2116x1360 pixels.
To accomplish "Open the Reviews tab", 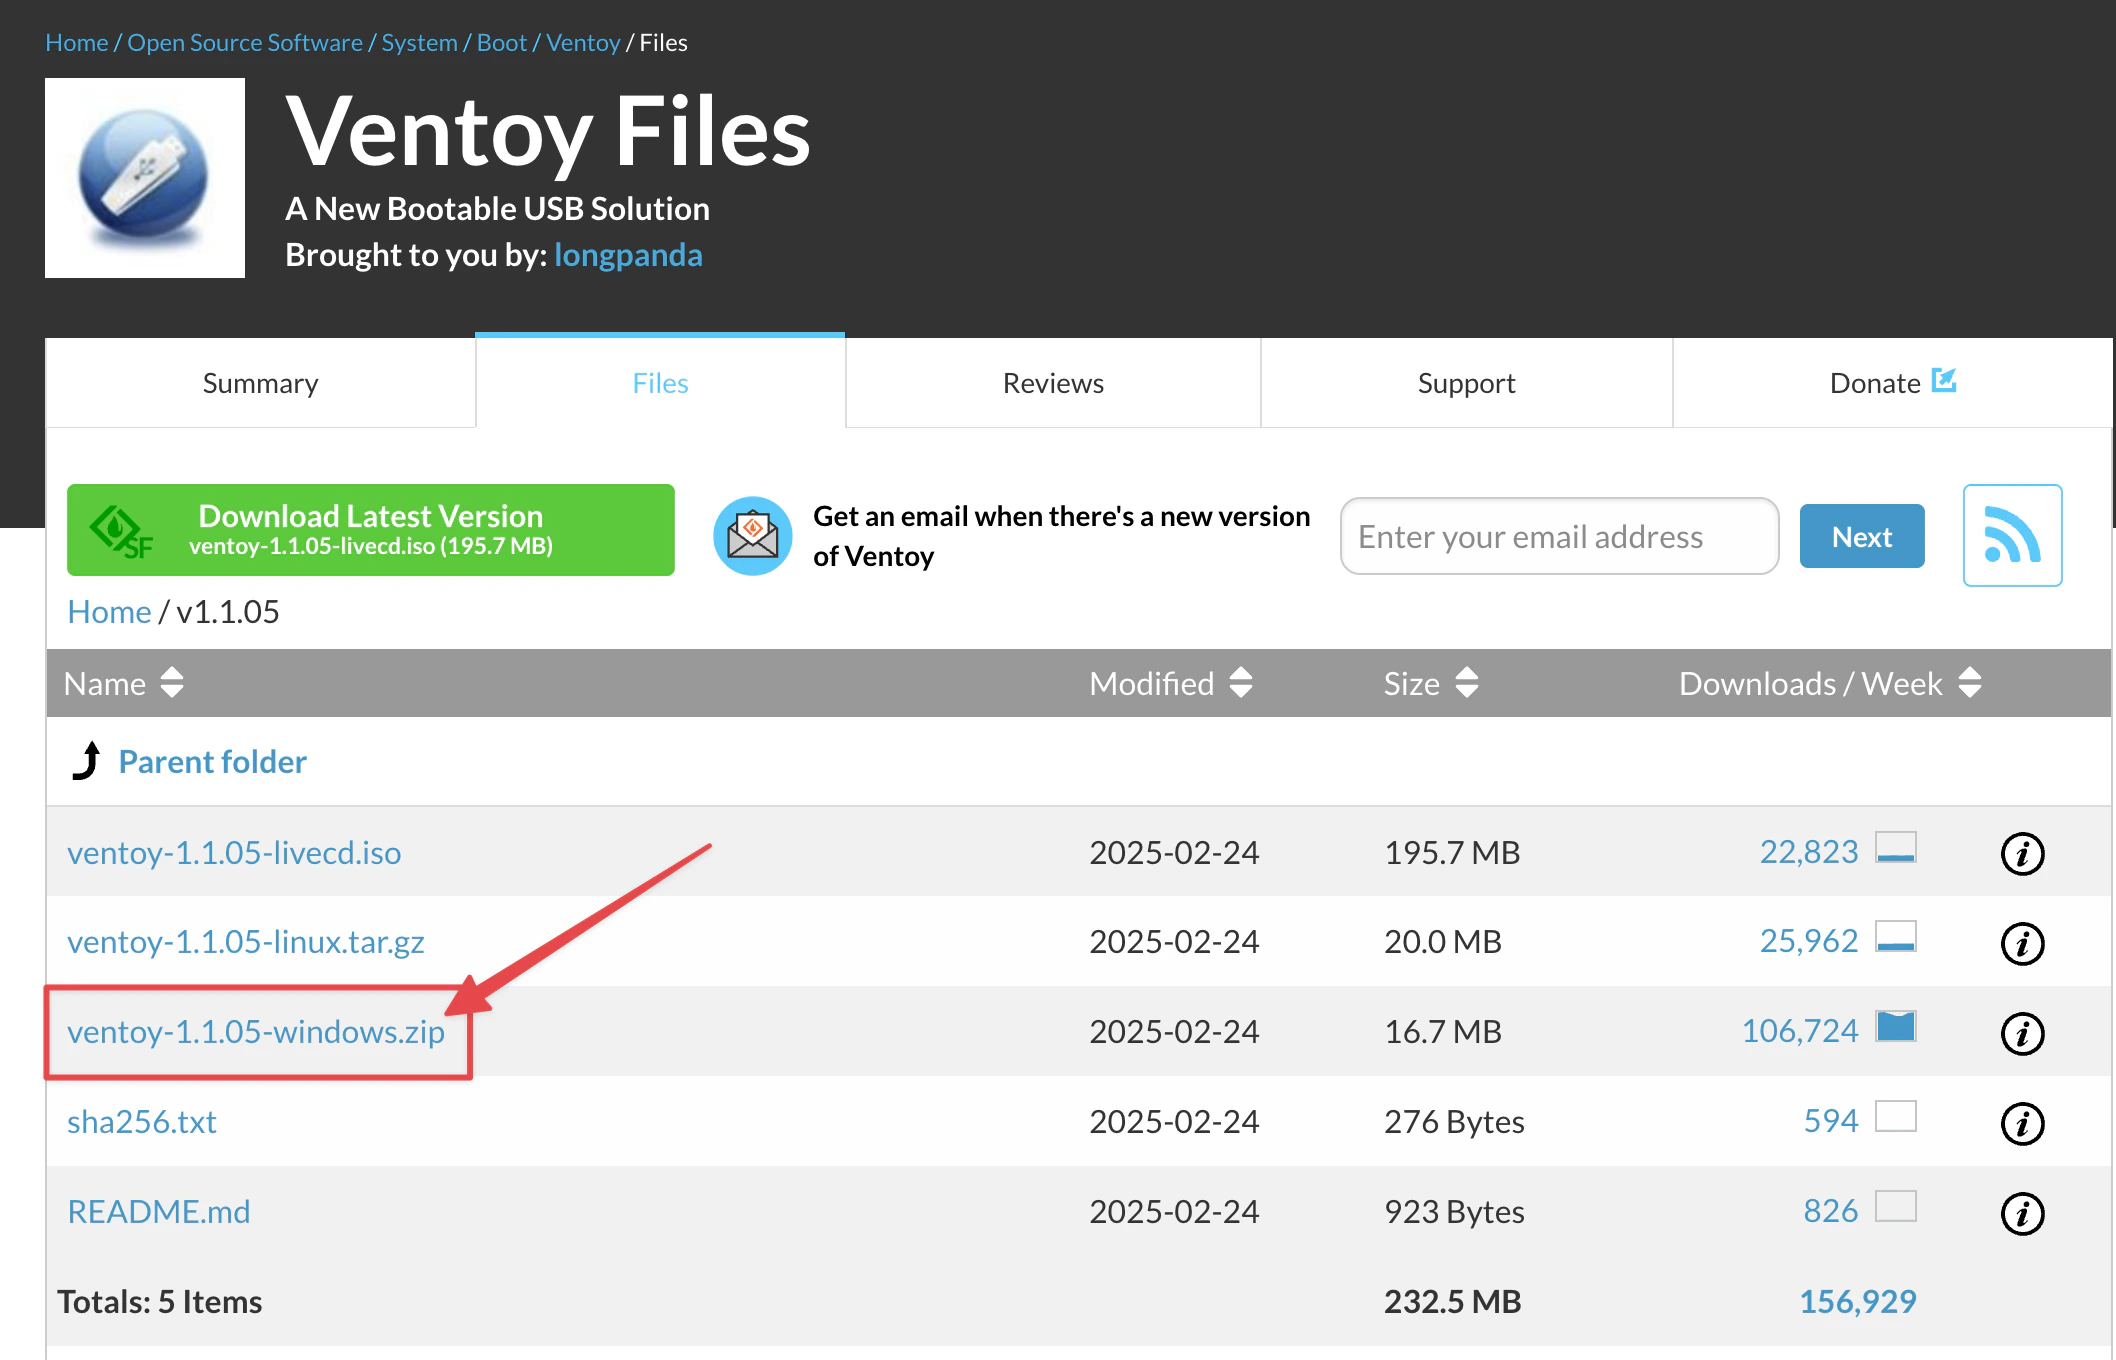I will pos(1053,383).
